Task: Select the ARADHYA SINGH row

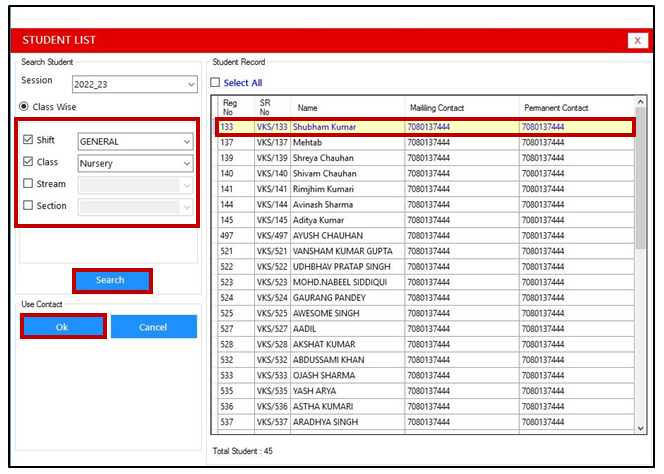Action: pos(426,422)
